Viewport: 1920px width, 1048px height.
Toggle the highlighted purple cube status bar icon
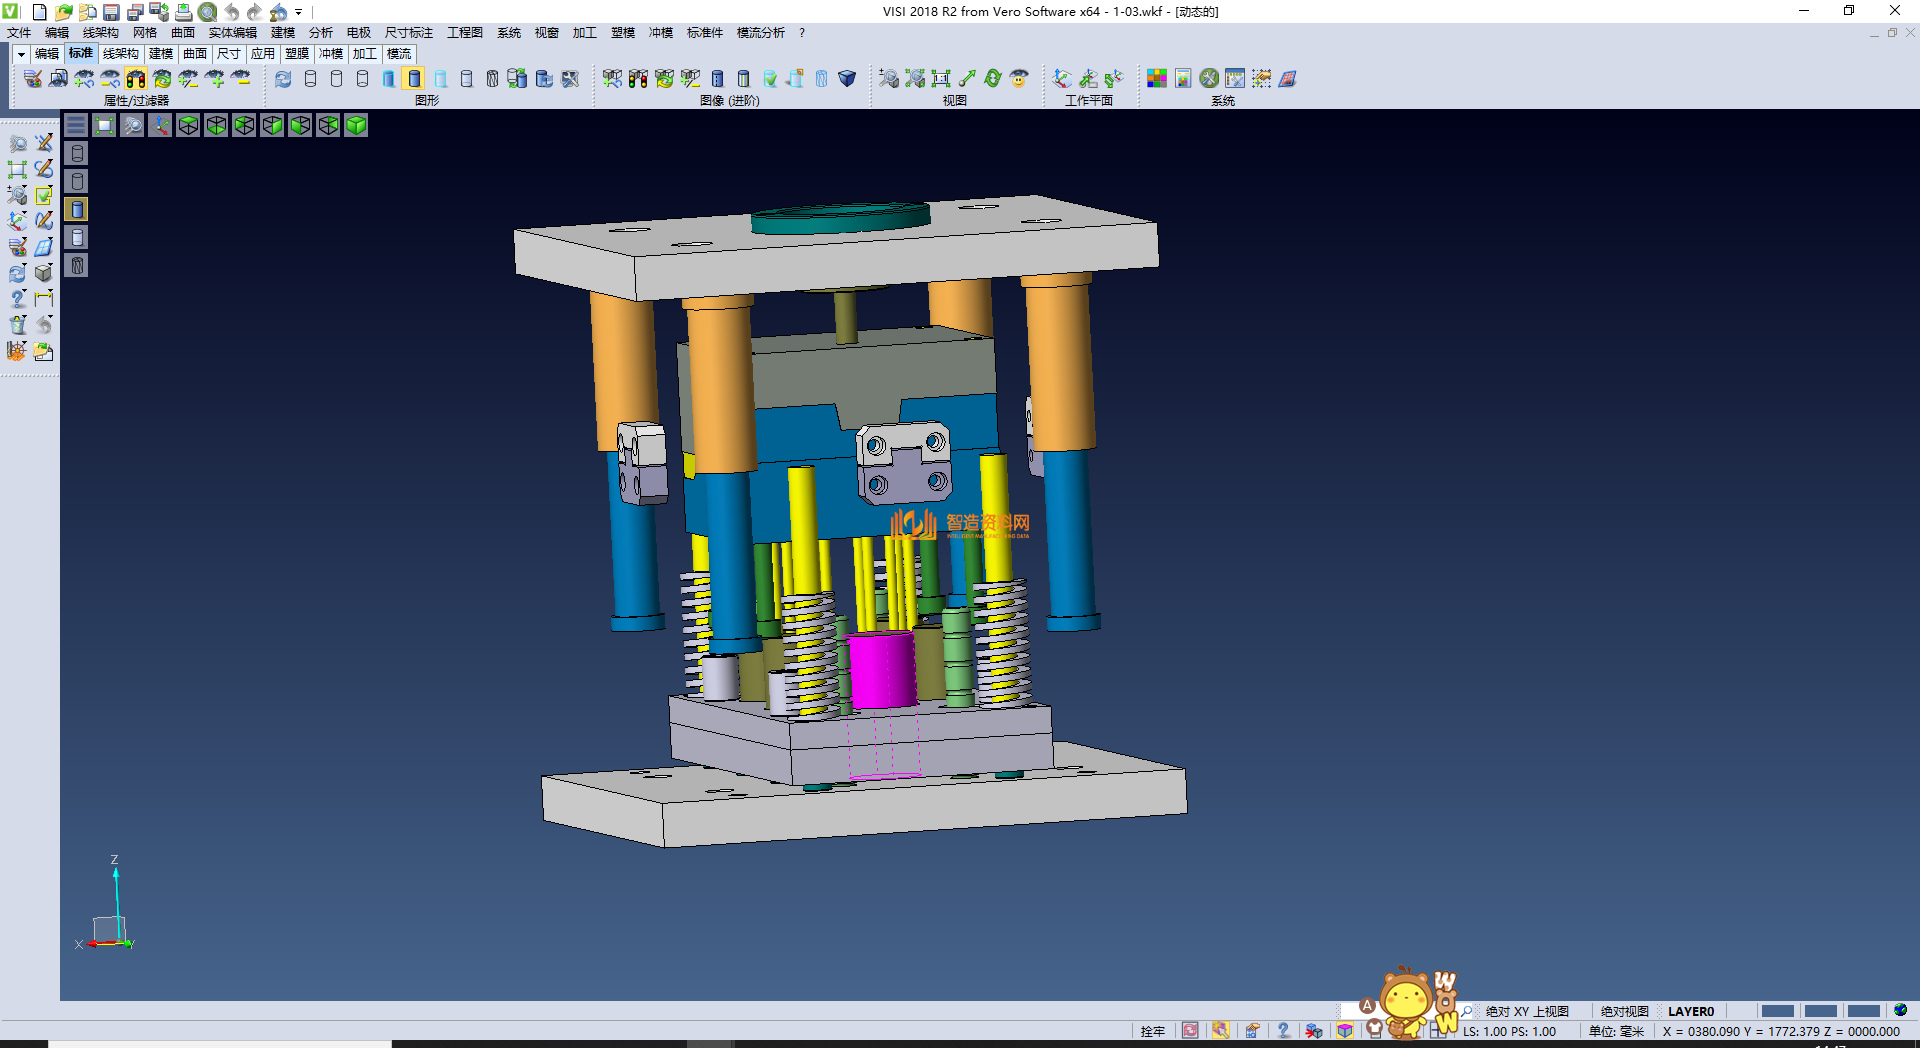tap(1345, 1031)
